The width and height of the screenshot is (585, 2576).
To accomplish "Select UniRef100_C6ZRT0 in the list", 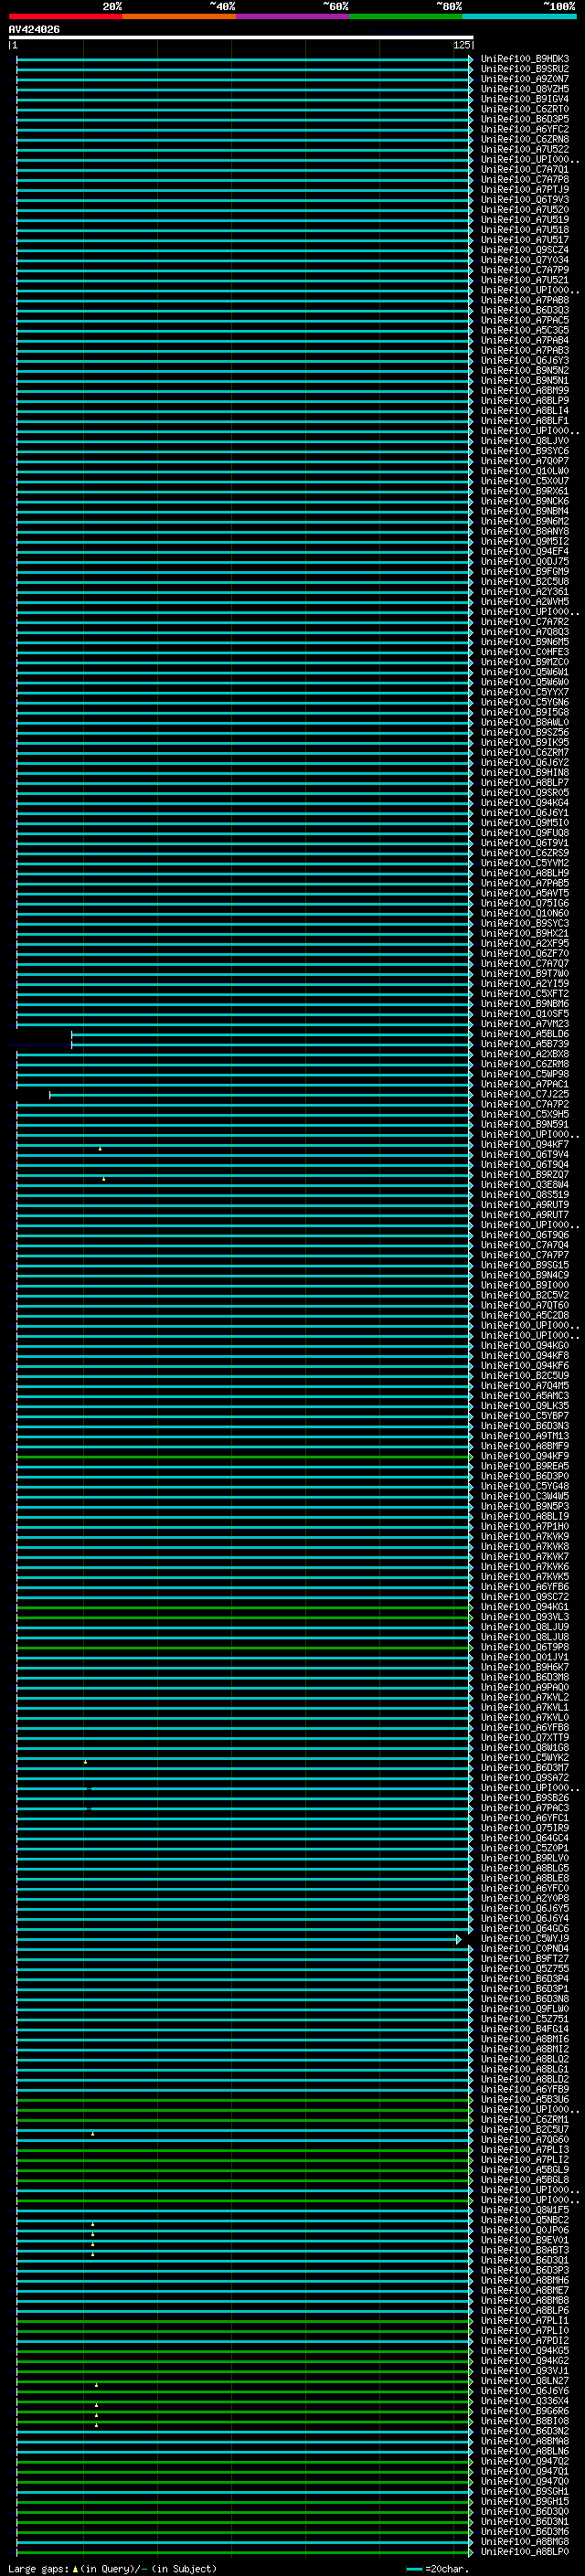I will click(x=525, y=109).
